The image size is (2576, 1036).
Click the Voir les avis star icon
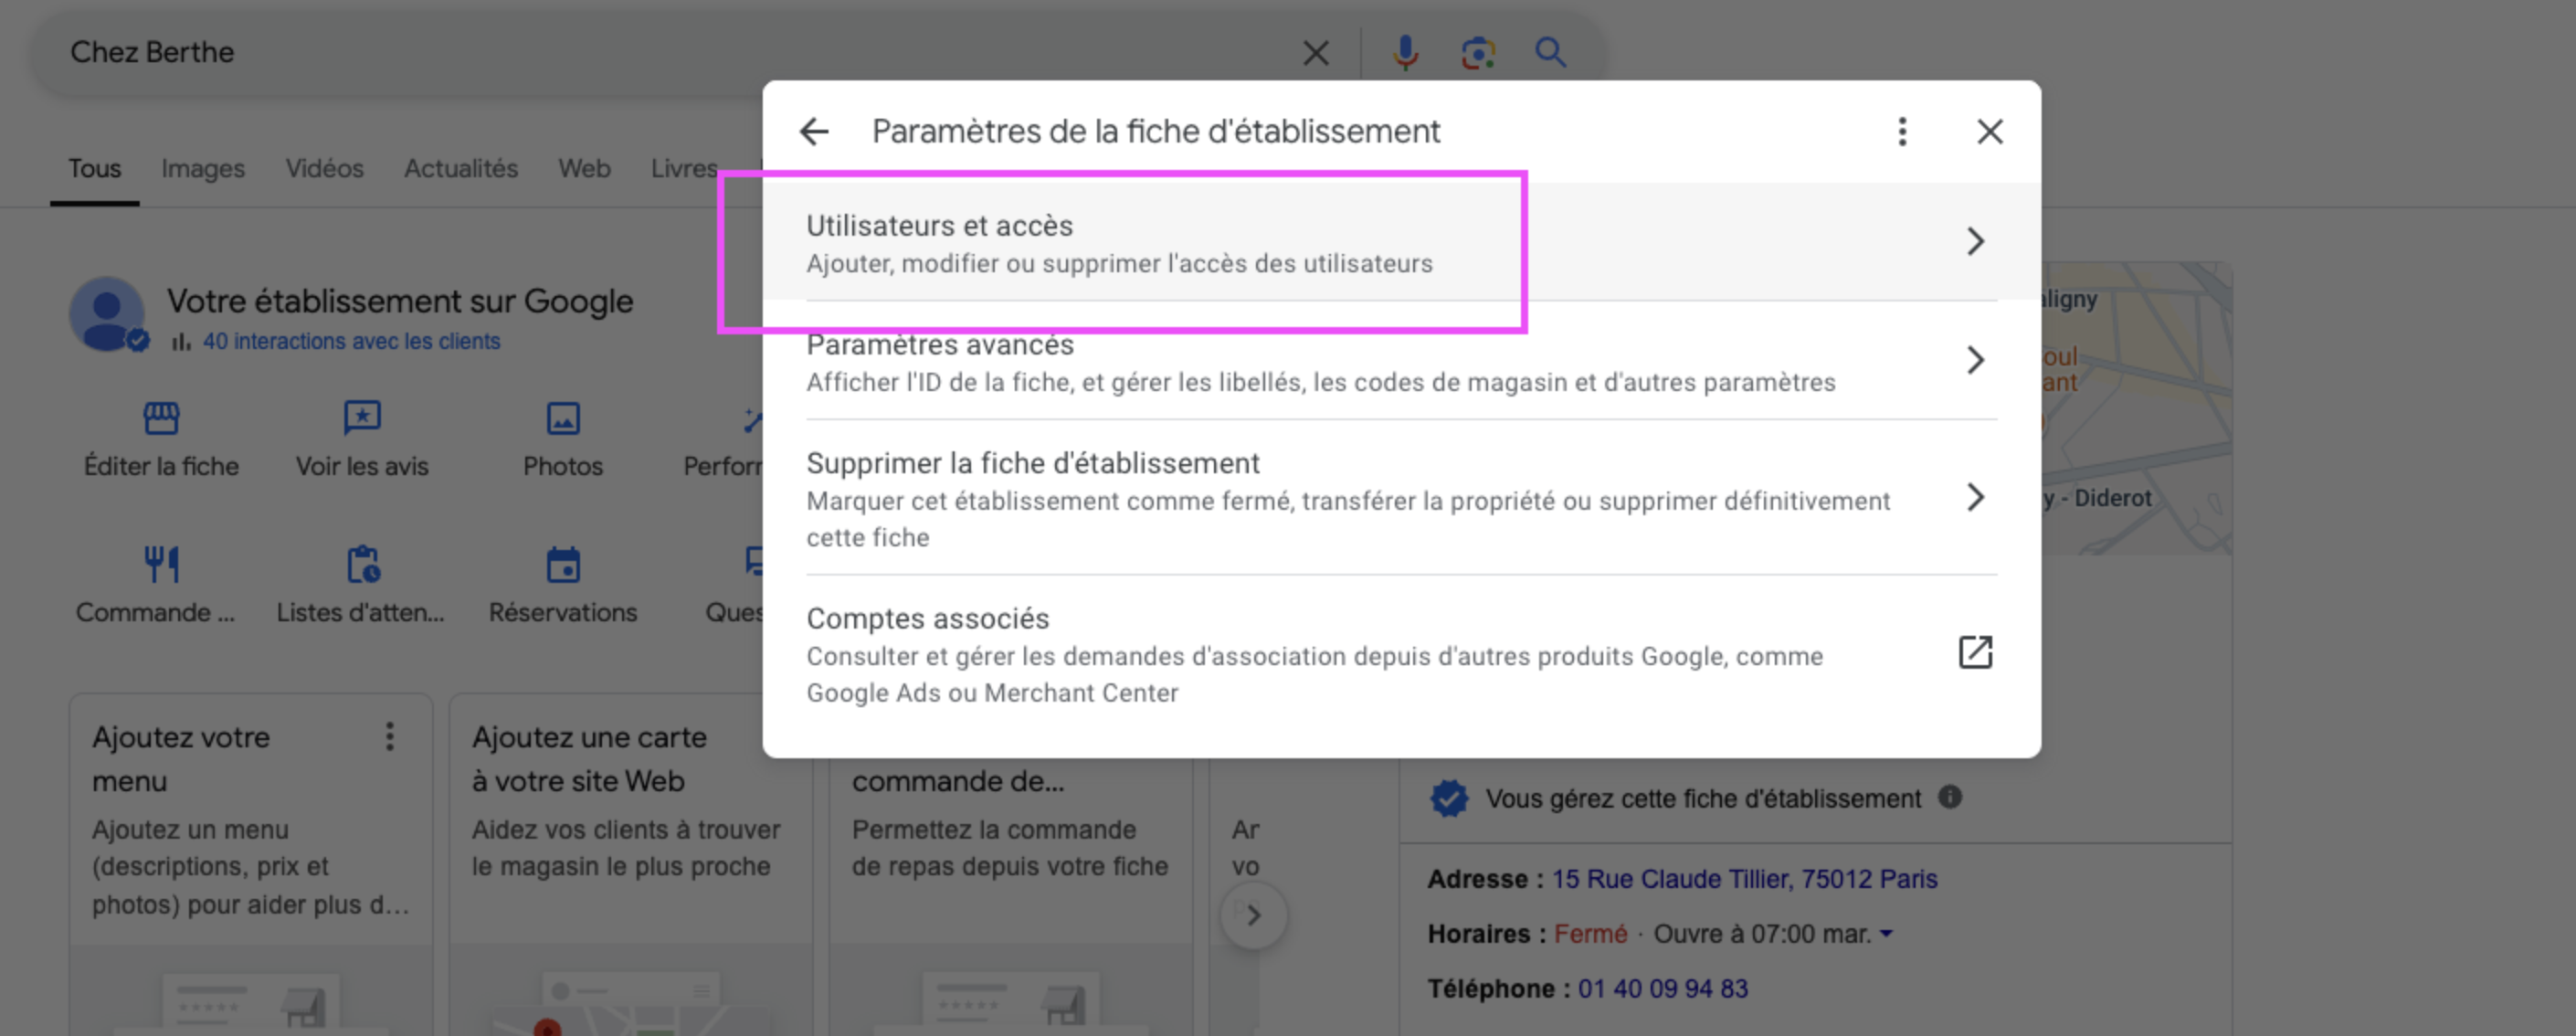pyautogui.click(x=362, y=418)
